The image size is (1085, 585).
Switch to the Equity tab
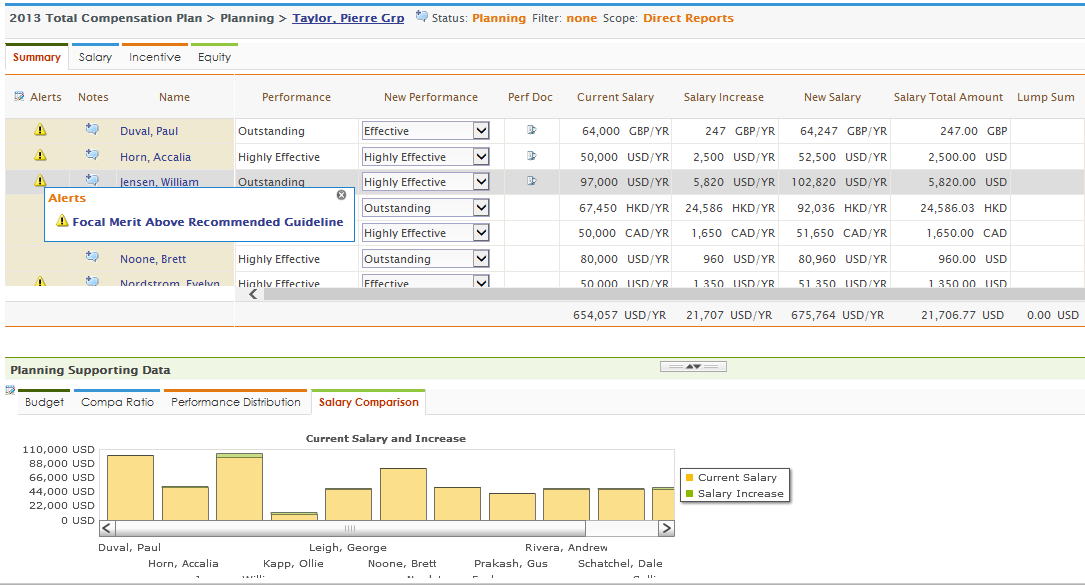214,58
